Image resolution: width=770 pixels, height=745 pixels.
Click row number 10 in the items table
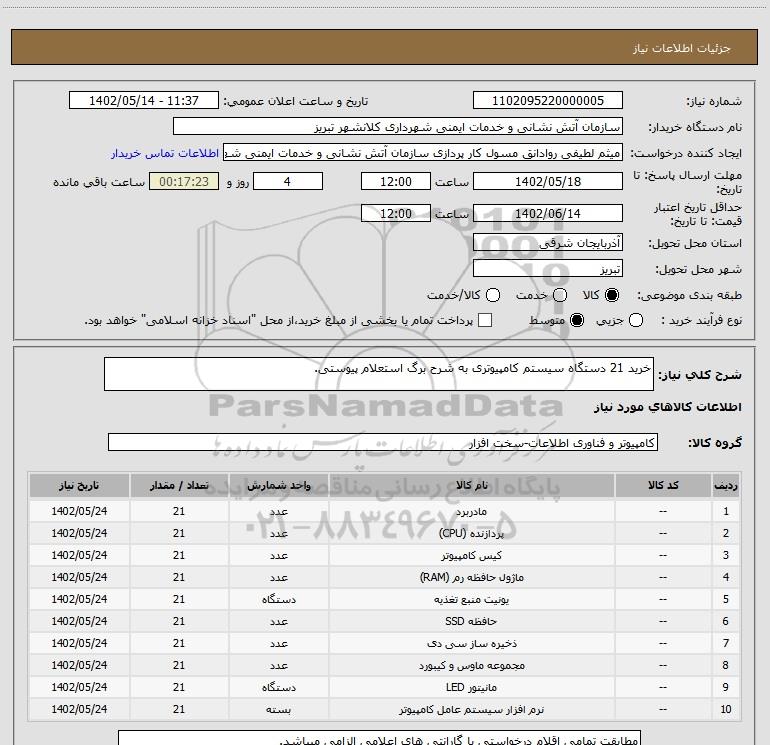pyautogui.click(x=726, y=710)
